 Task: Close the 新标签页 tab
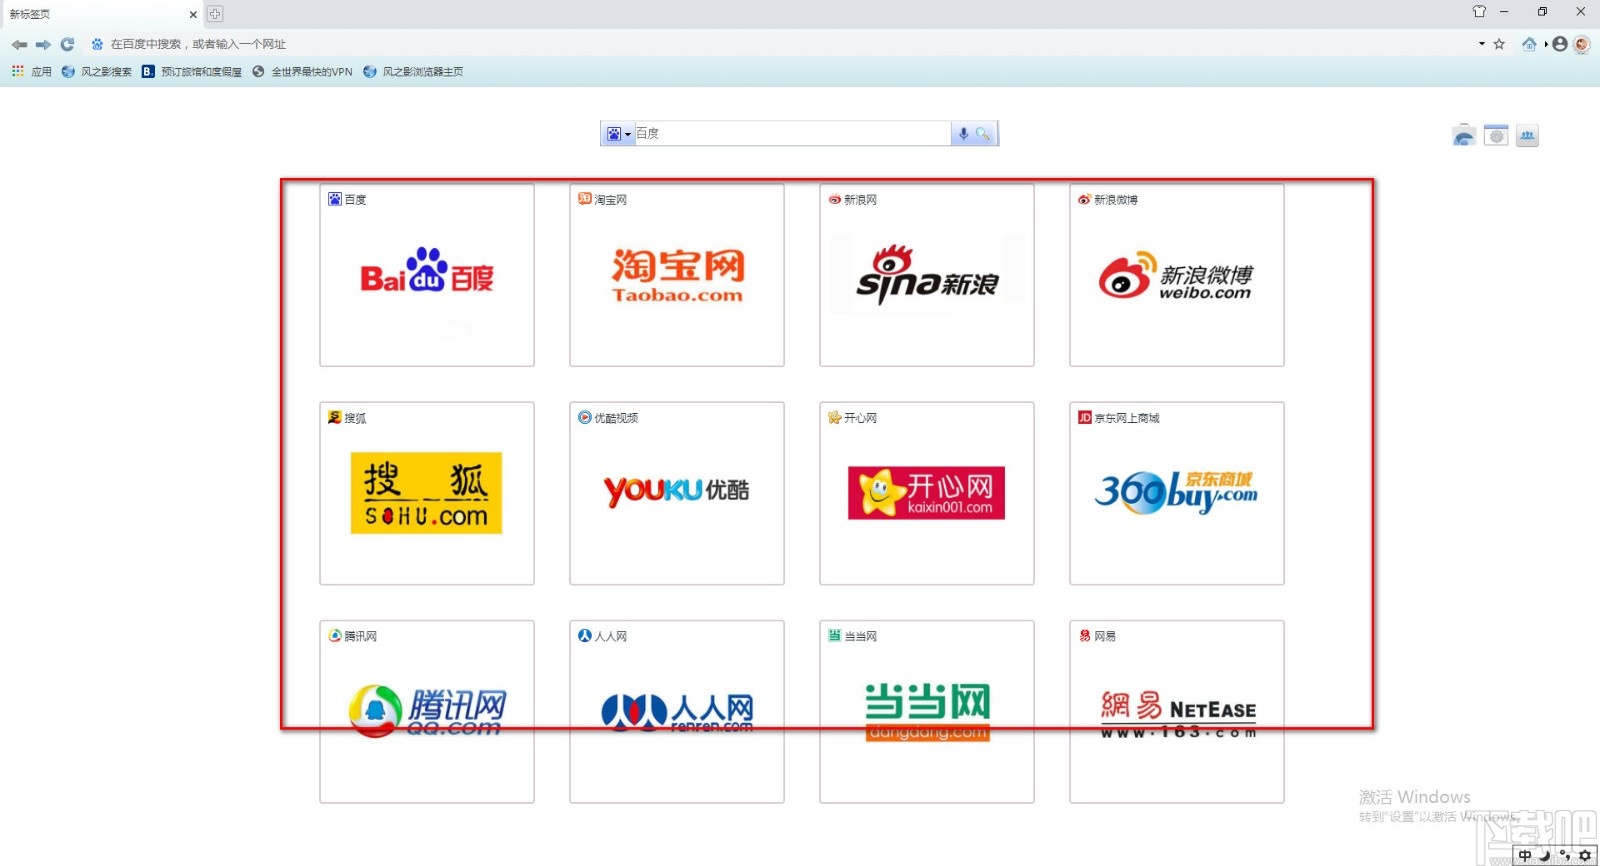pyautogui.click(x=193, y=14)
